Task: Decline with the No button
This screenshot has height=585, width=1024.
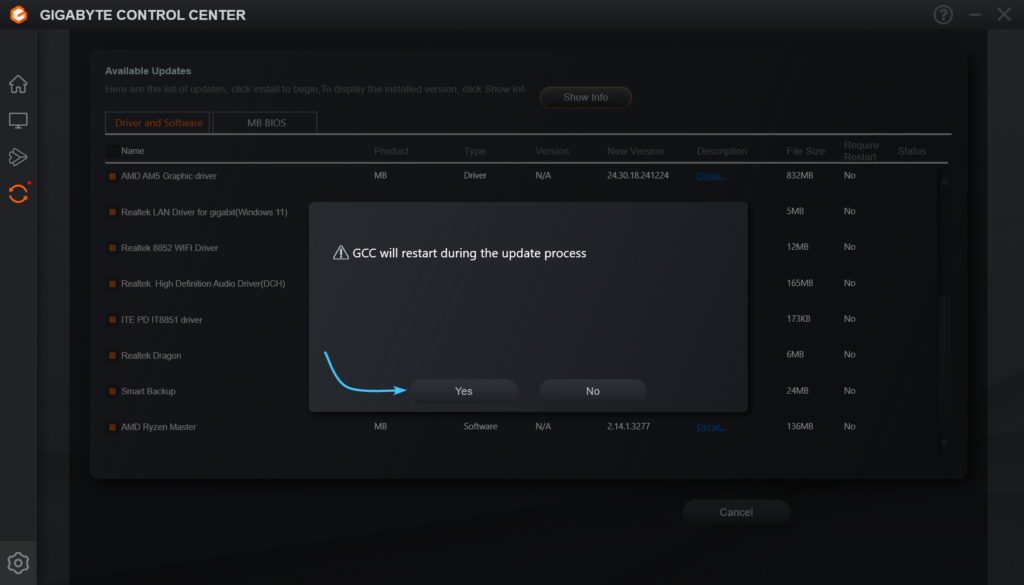Action: [x=592, y=391]
